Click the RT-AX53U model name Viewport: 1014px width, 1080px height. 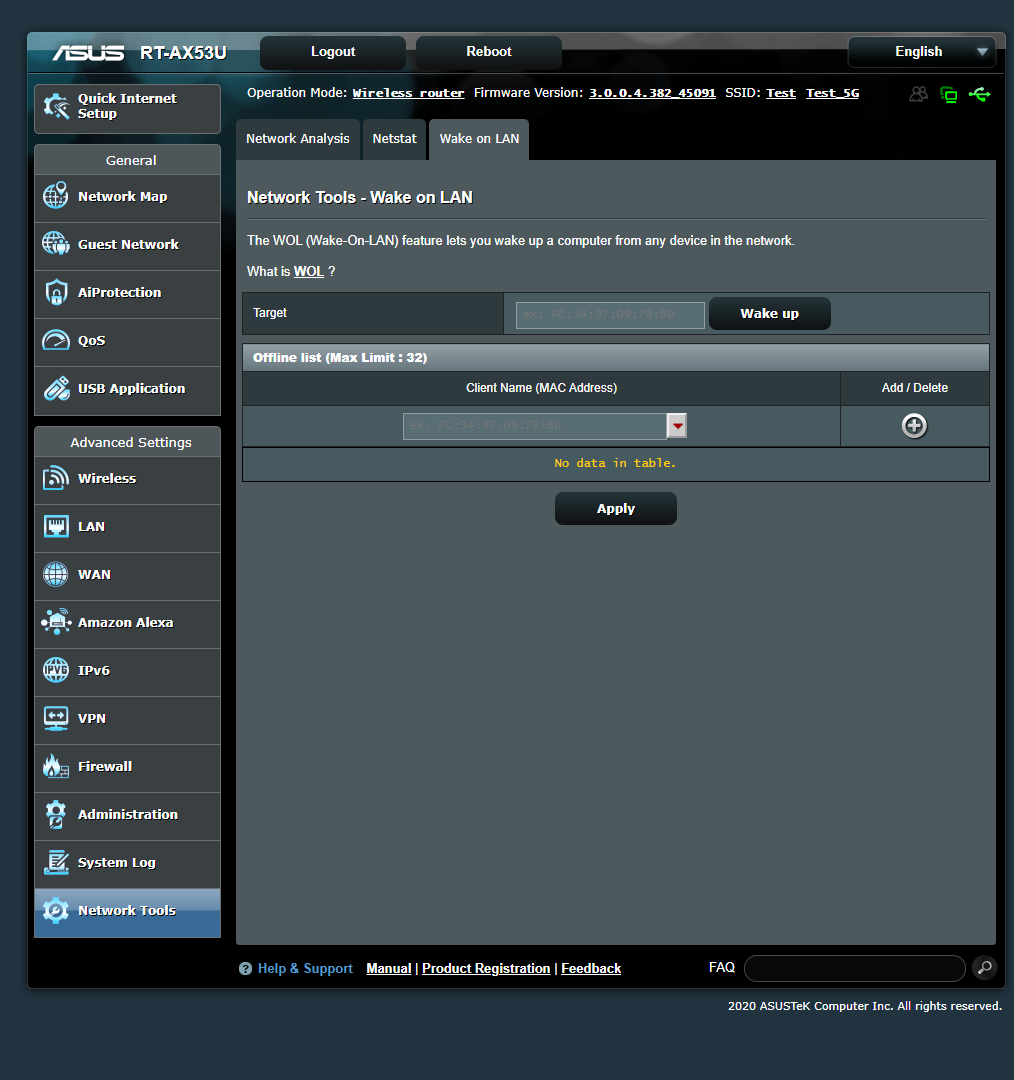[x=183, y=53]
